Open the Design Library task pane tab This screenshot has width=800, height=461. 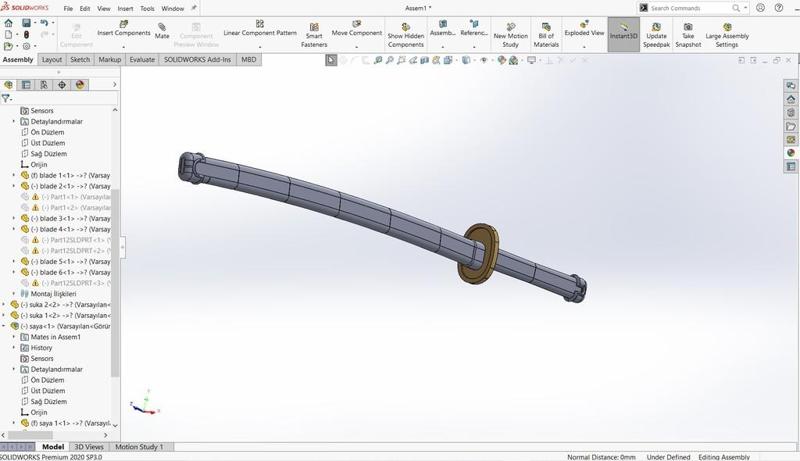click(x=791, y=113)
